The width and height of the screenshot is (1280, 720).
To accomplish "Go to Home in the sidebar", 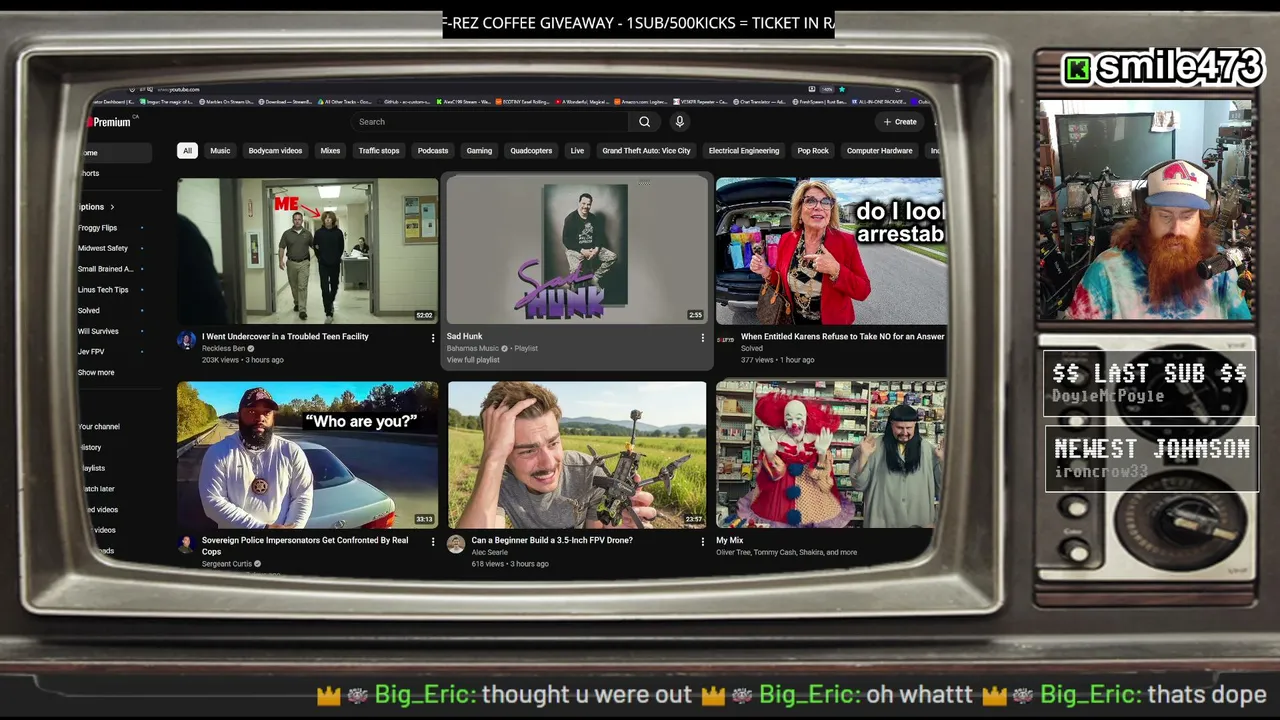I will coord(115,153).
